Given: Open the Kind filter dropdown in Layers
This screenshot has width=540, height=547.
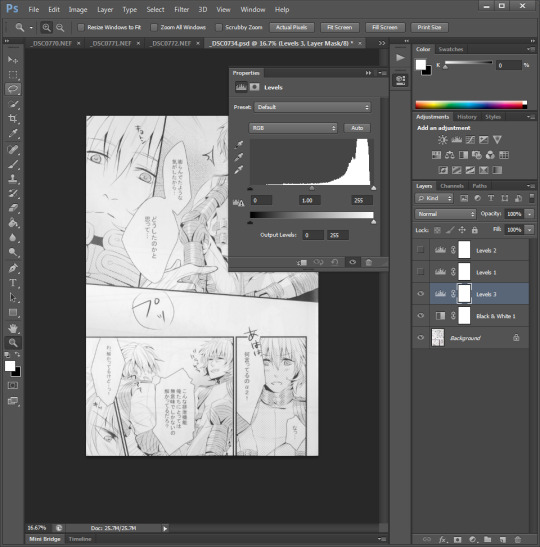Looking at the screenshot, I should click(434, 198).
